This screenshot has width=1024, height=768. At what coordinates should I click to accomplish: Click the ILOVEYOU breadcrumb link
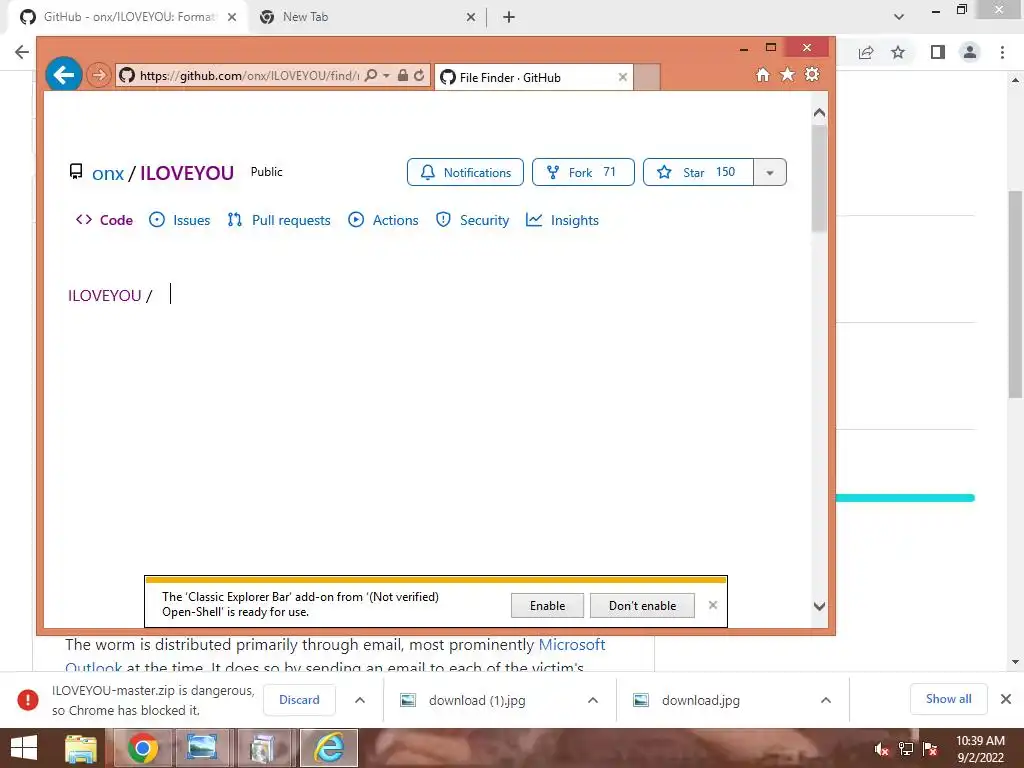(x=104, y=296)
